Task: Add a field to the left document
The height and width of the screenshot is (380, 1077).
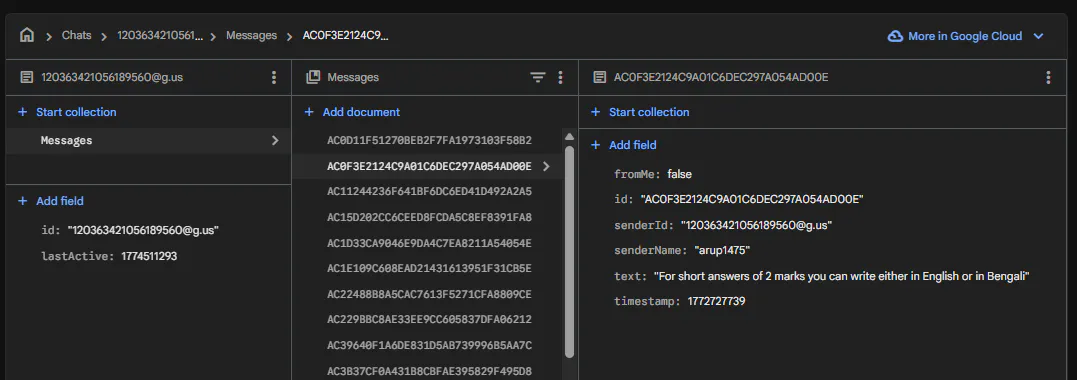Action: (51, 201)
